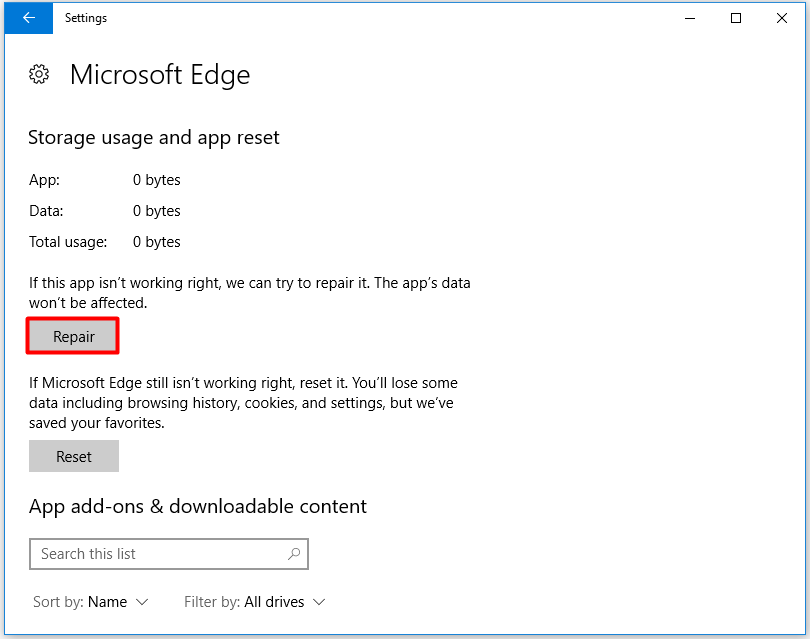Maximize the Settings window
Screen dimensions: 810x639
coord(736,18)
